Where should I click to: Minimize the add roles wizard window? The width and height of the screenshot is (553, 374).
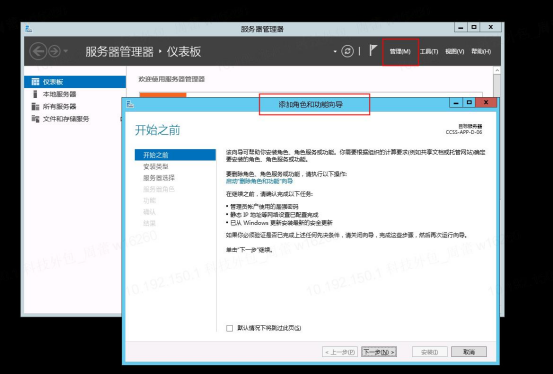click(x=456, y=103)
